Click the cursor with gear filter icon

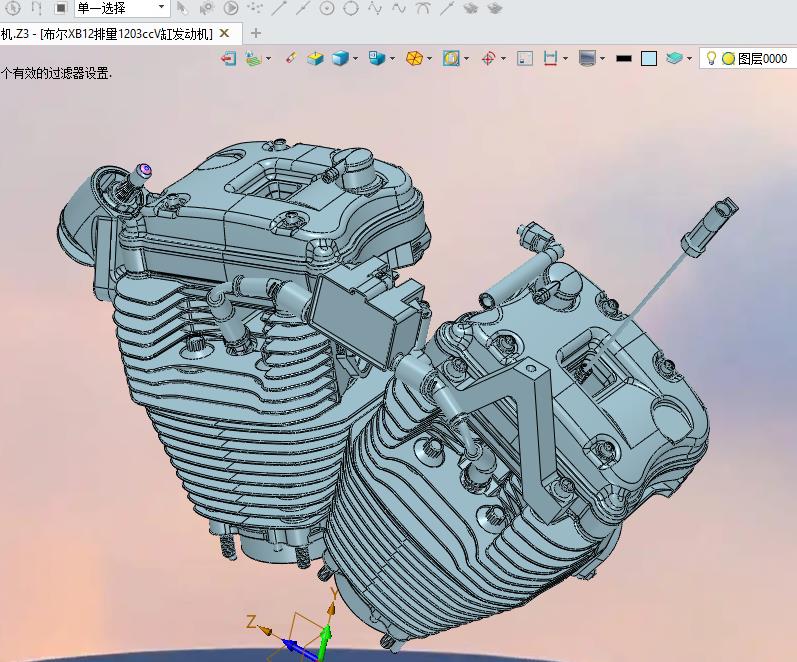pos(206,8)
